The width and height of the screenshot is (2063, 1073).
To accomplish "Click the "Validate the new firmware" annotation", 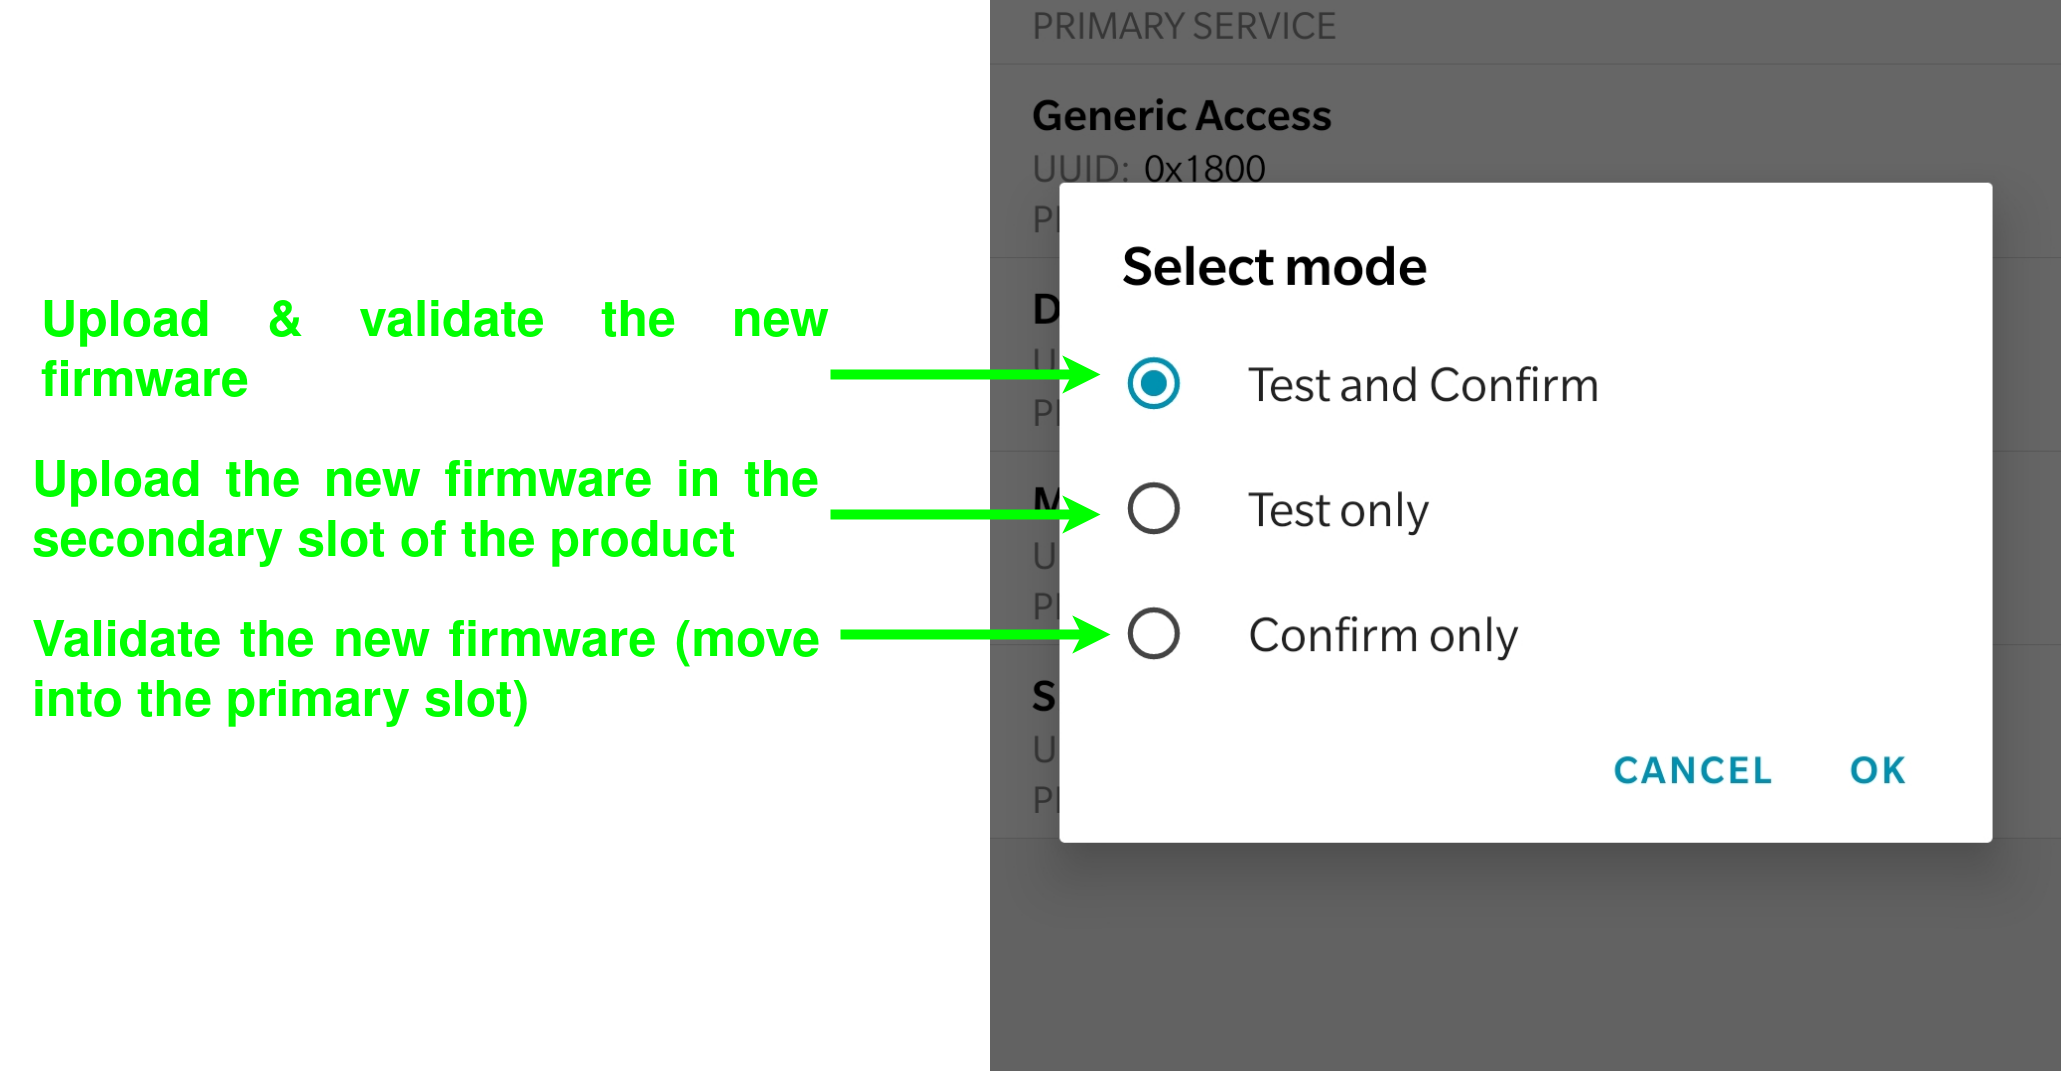I will pos(425,668).
